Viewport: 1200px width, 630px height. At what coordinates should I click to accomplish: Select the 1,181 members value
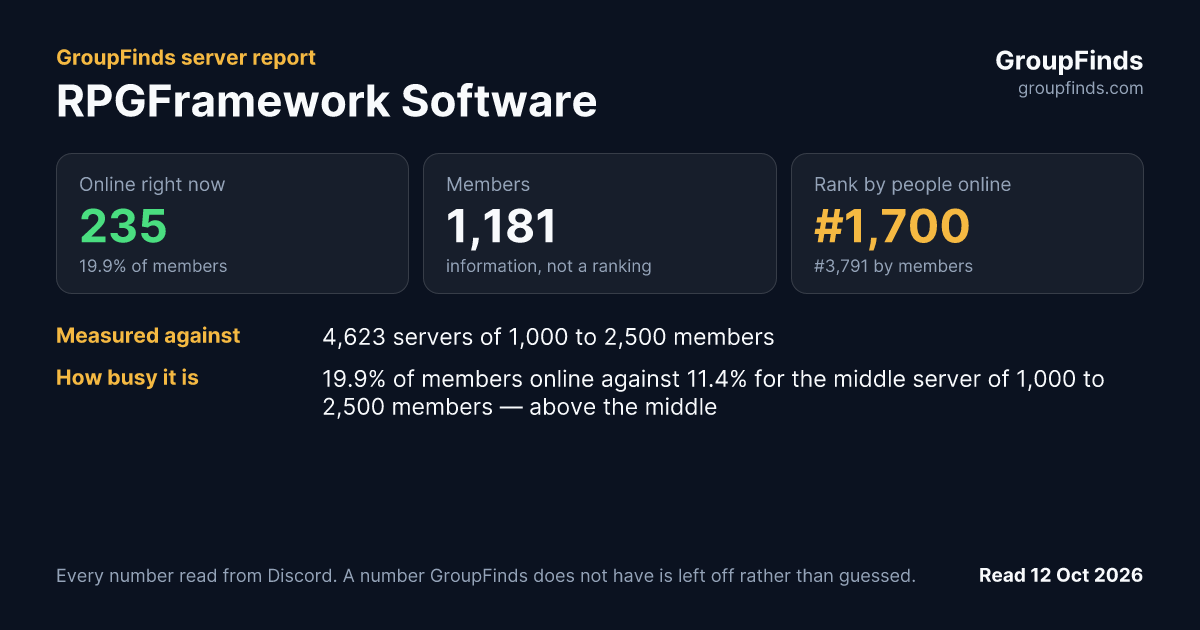coord(501,226)
